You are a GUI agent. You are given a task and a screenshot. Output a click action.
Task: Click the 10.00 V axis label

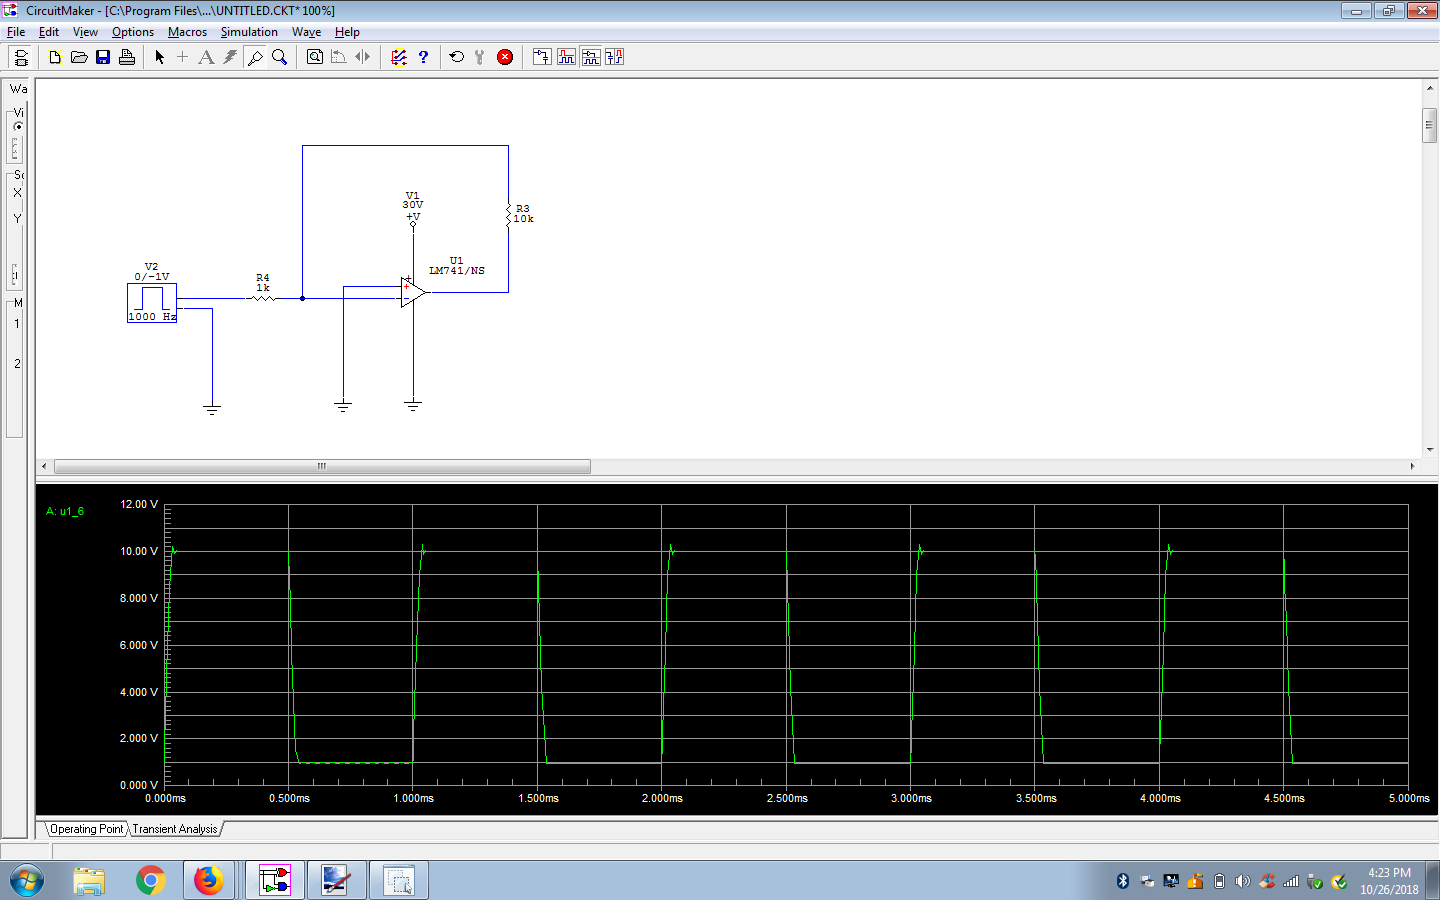(x=139, y=551)
